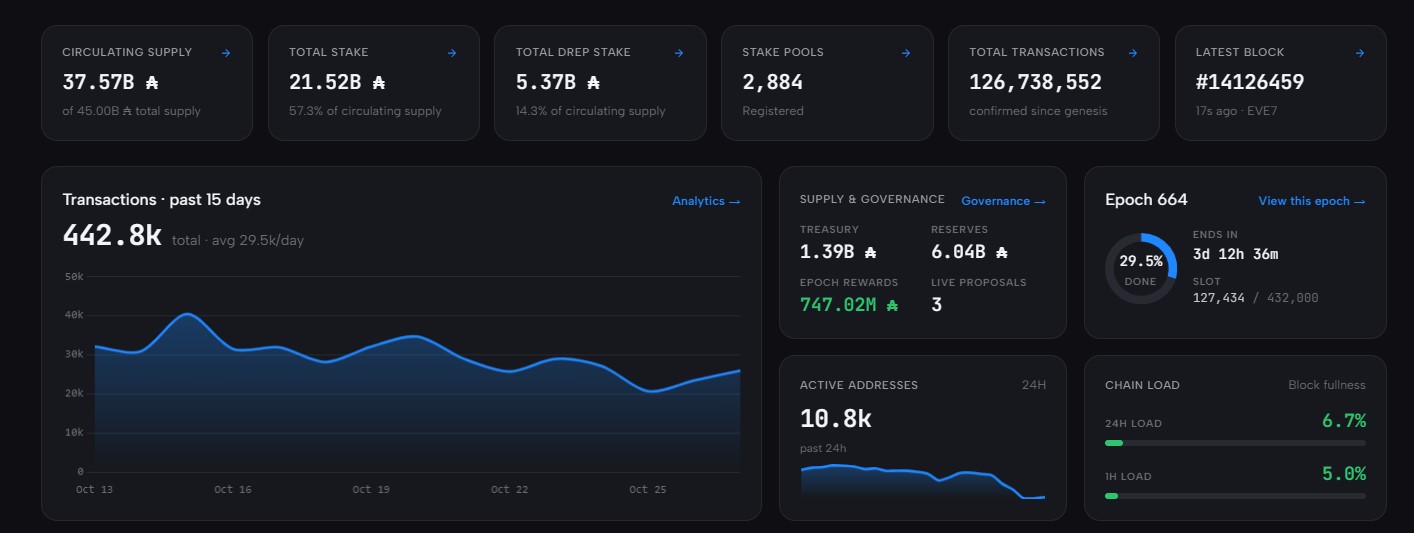Open the Total DRep Stake card arrow

pos(679,53)
